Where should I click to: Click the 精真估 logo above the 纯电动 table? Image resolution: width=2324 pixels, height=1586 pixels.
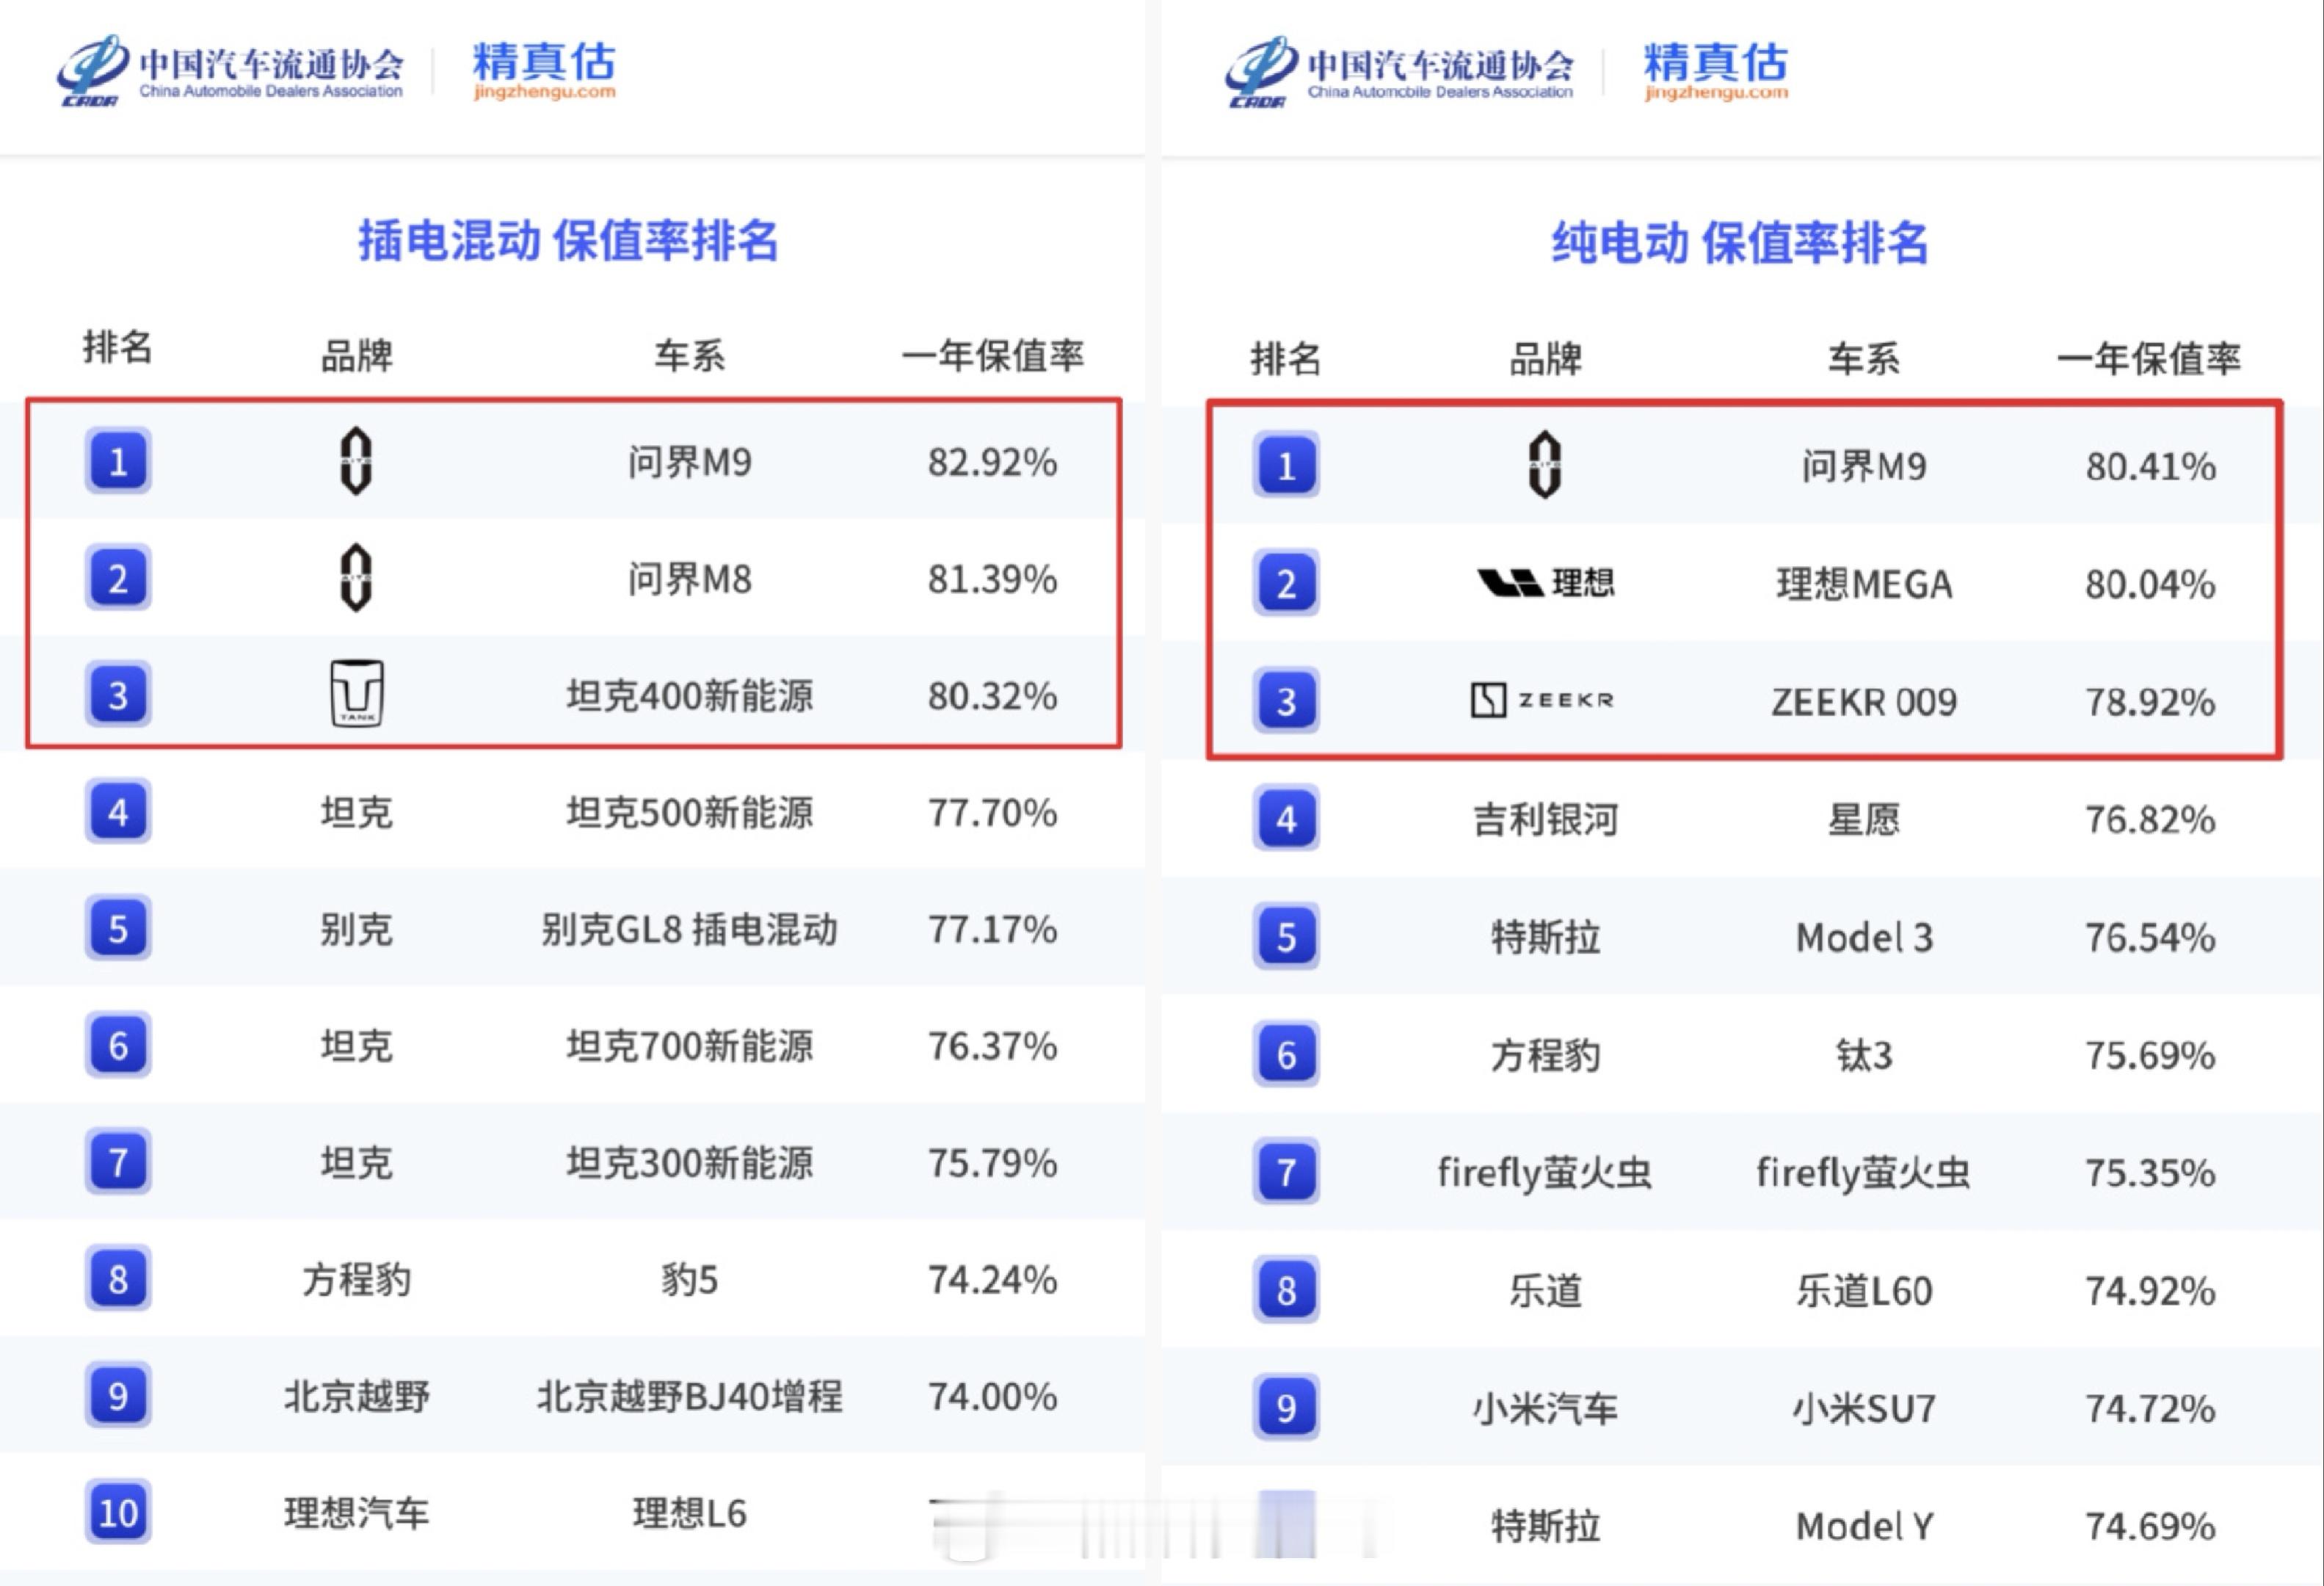tap(1716, 71)
